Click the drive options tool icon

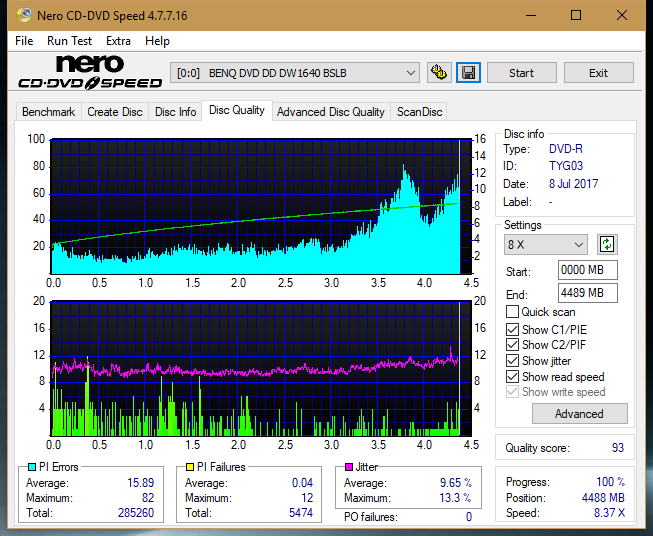point(439,73)
